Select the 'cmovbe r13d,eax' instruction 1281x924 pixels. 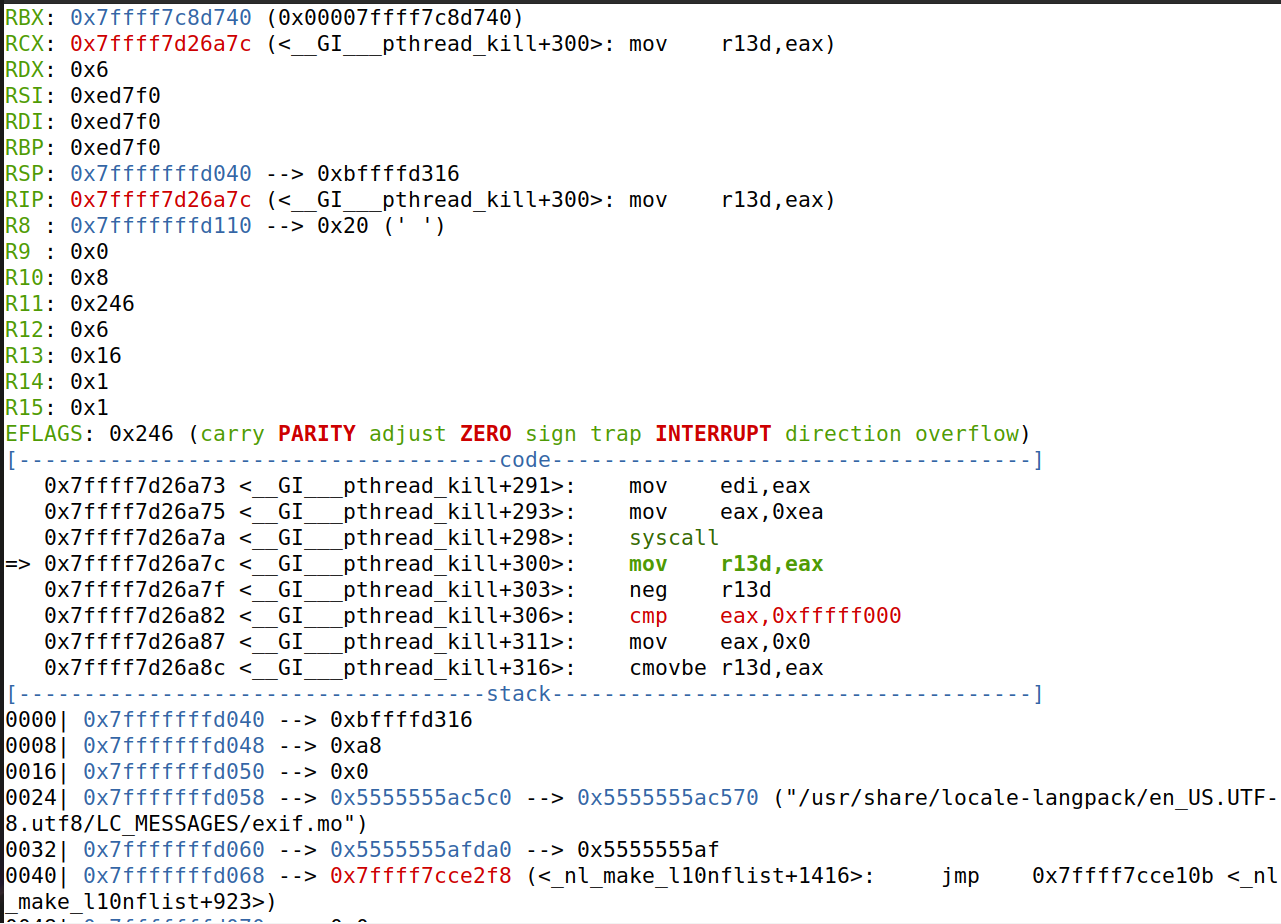(x=726, y=668)
